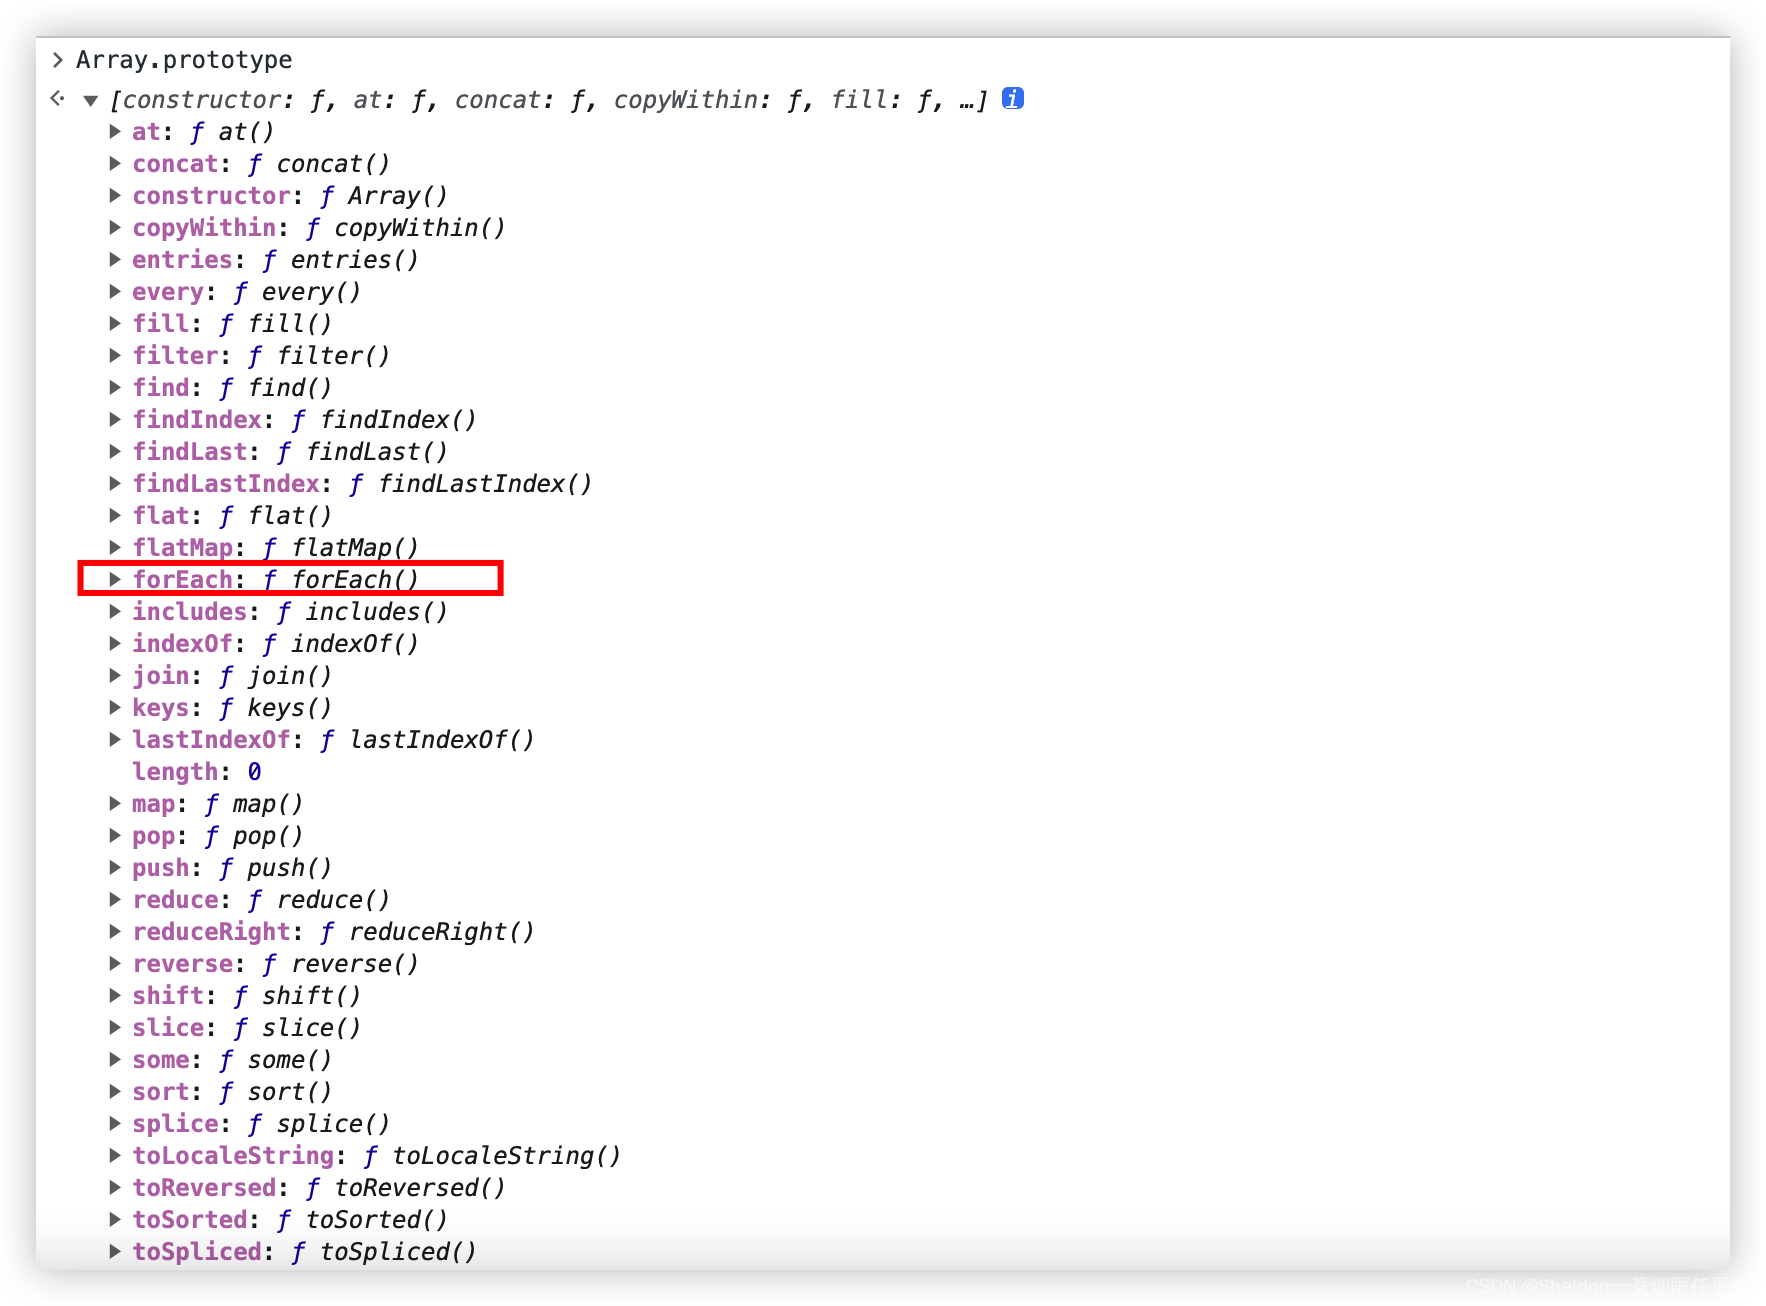Select the ƒ forEach() value text
The height and width of the screenshot is (1306, 1766).
pyautogui.click(x=341, y=579)
